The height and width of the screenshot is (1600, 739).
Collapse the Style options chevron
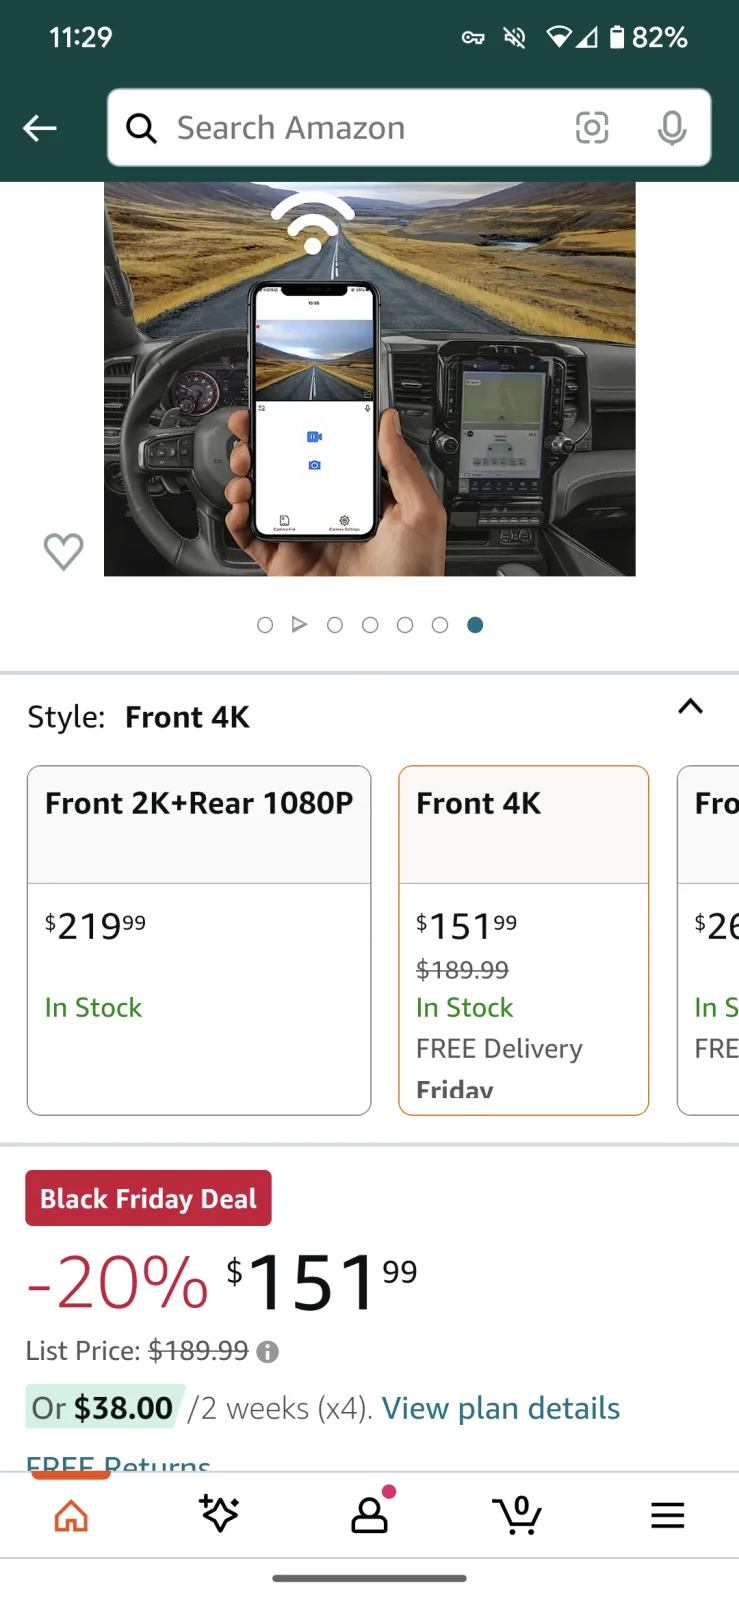[x=690, y=707]
